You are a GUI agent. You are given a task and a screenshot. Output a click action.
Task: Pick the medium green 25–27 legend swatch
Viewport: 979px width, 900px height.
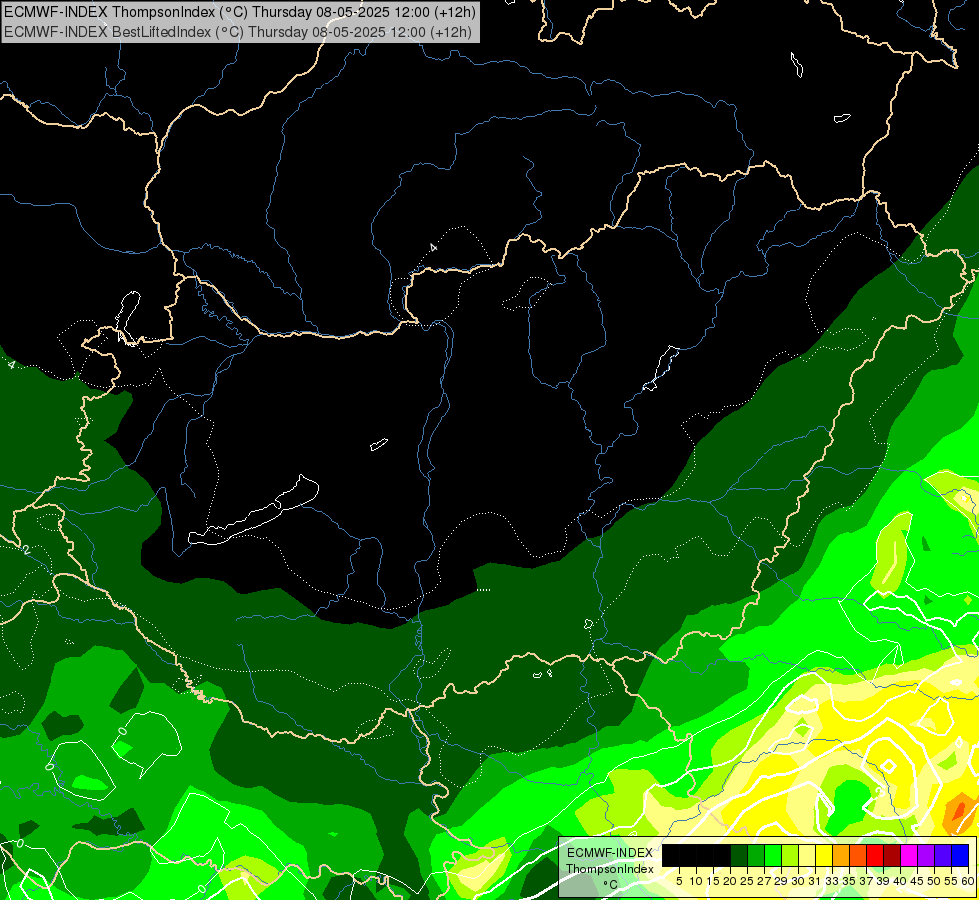756,855
